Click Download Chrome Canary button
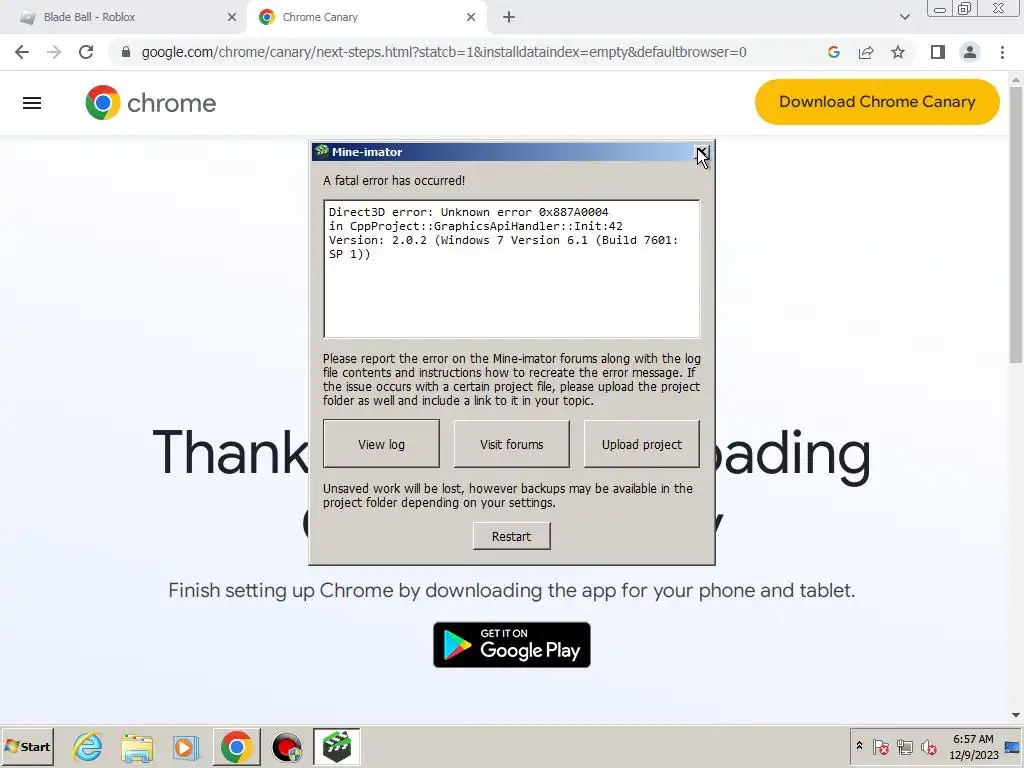 click(877, 102)
